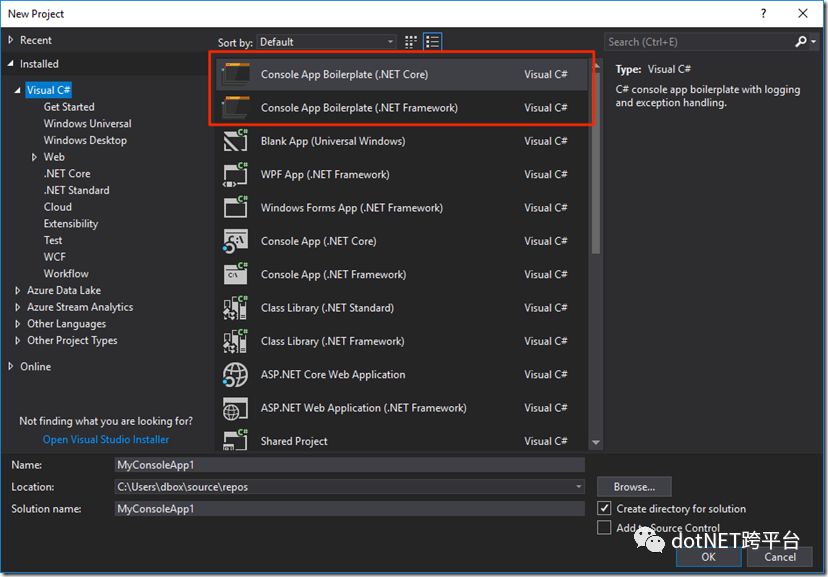828x577 pixels.
Task: Select Console App Boilerplate (.NET Core) icon
Action: 236,74
